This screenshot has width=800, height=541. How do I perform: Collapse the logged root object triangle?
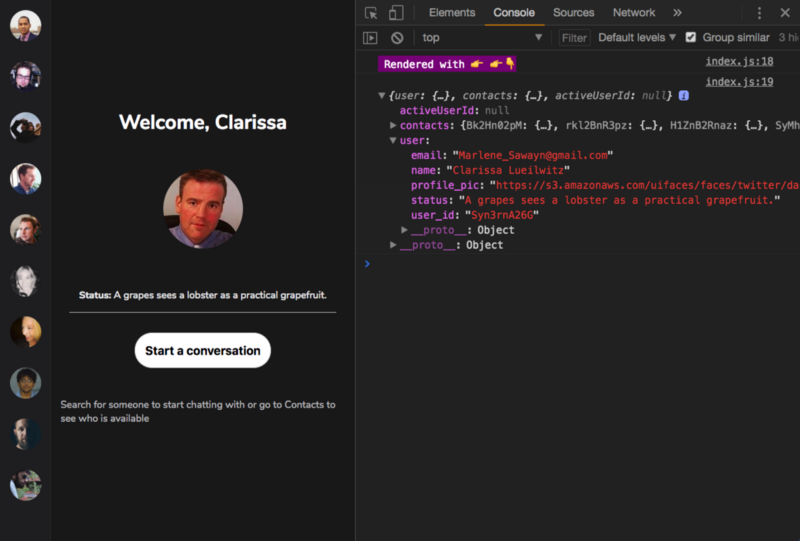[381, 95]
